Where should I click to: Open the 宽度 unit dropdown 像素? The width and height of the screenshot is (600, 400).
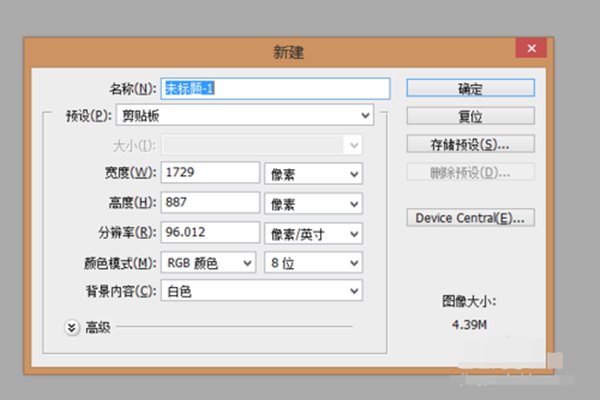313,174
